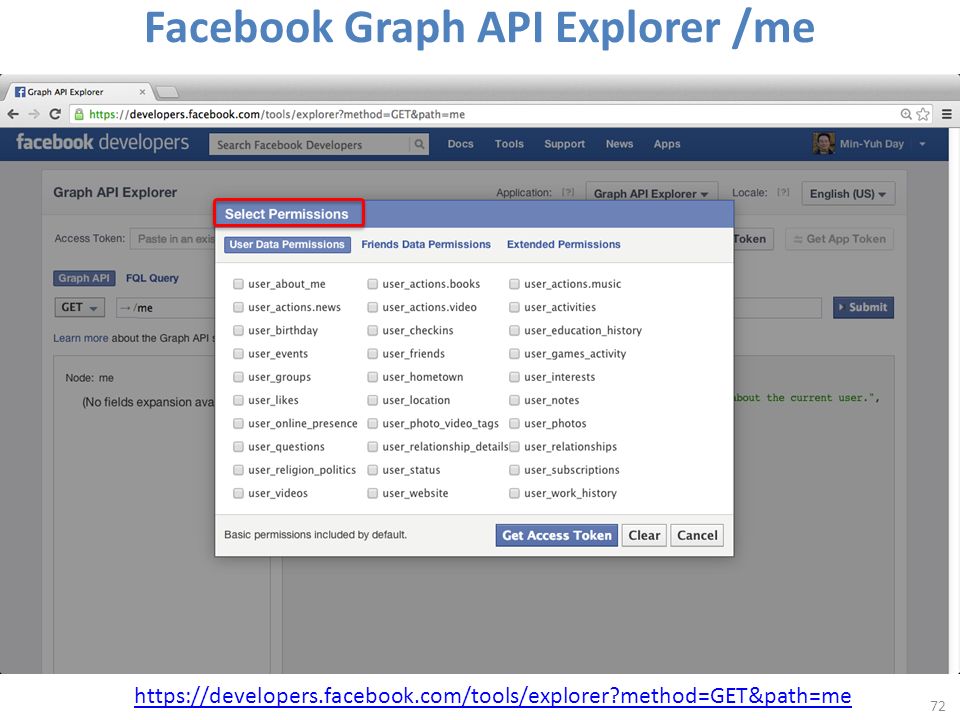The height and width of the screenshot is (720, 960).
Task: Bookmark page with the star icon
Action: [x=923, y=114]
